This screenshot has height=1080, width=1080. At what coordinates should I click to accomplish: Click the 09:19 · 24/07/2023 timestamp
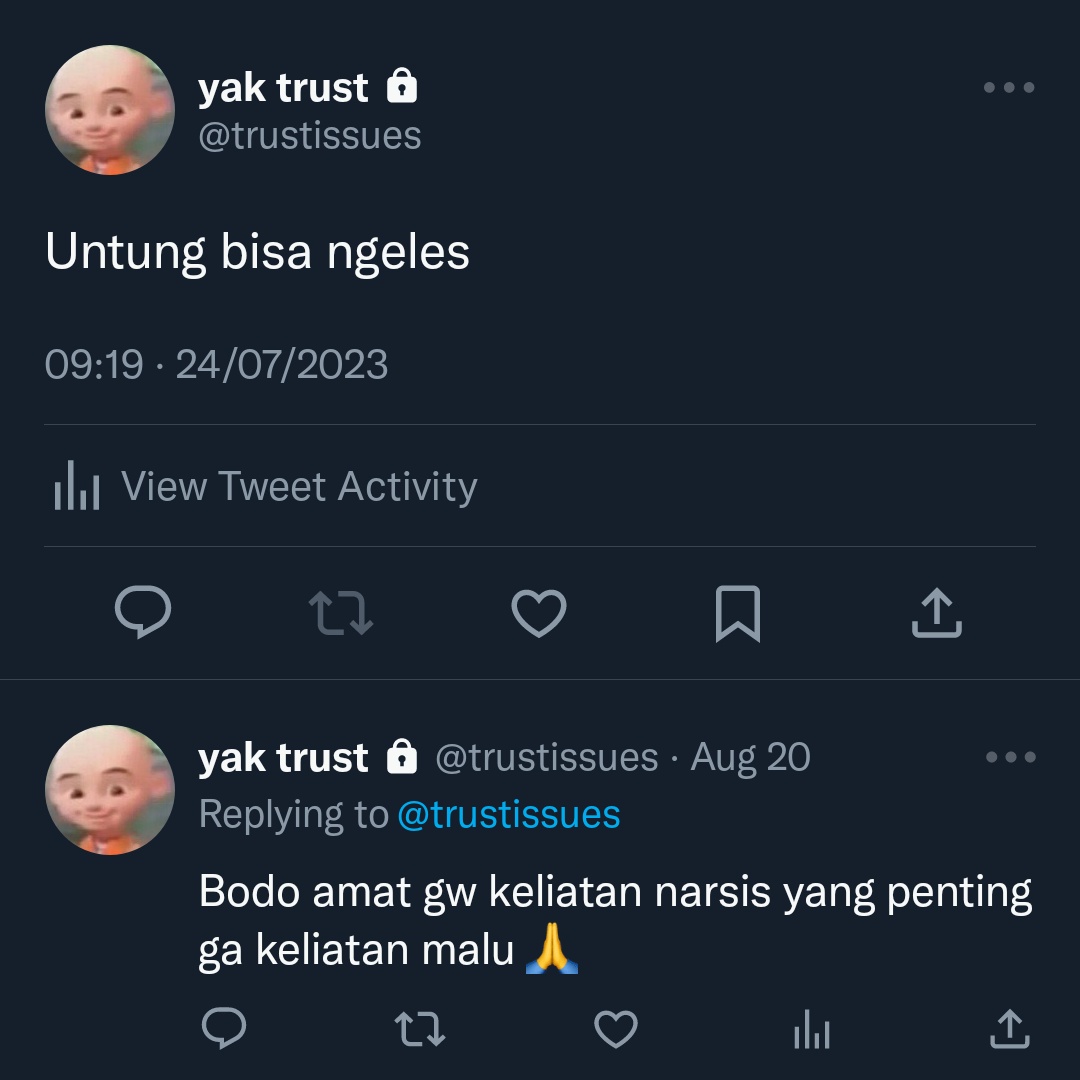pos(216,364)
